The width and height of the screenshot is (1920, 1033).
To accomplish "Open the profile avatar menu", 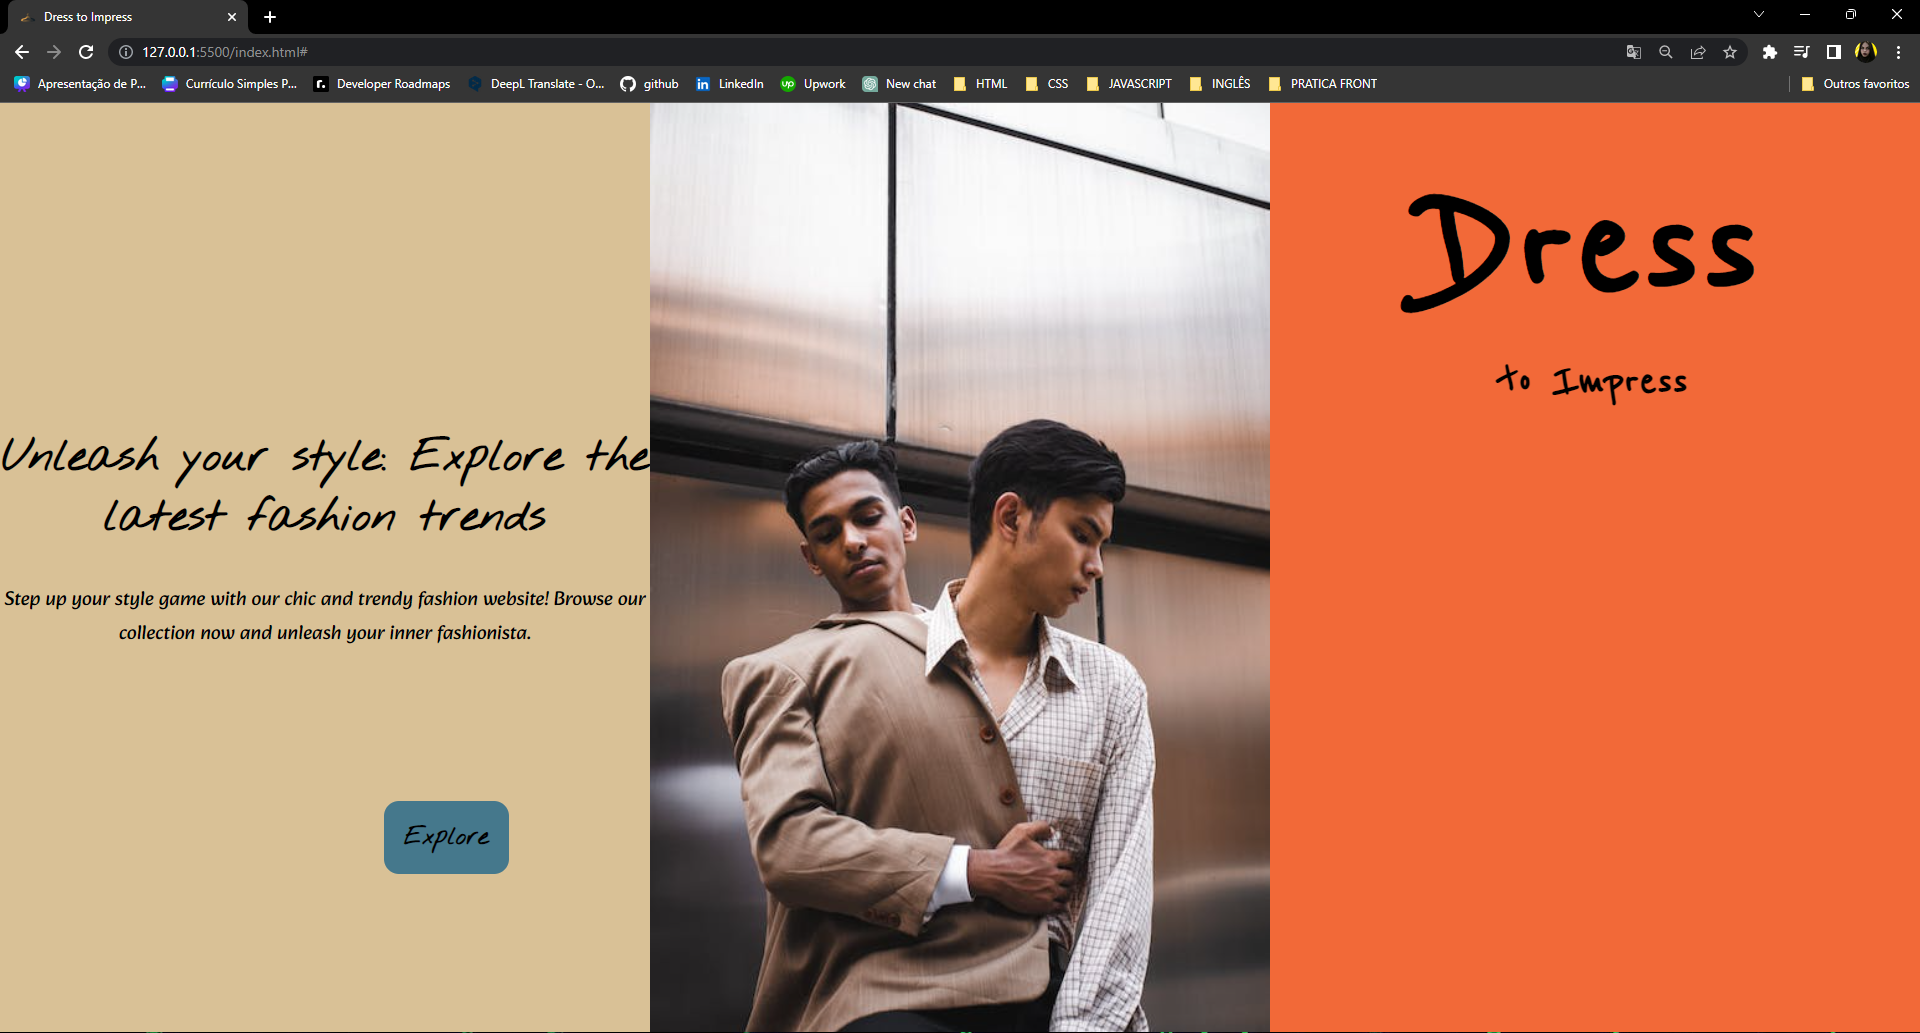I will (1866, 52).
